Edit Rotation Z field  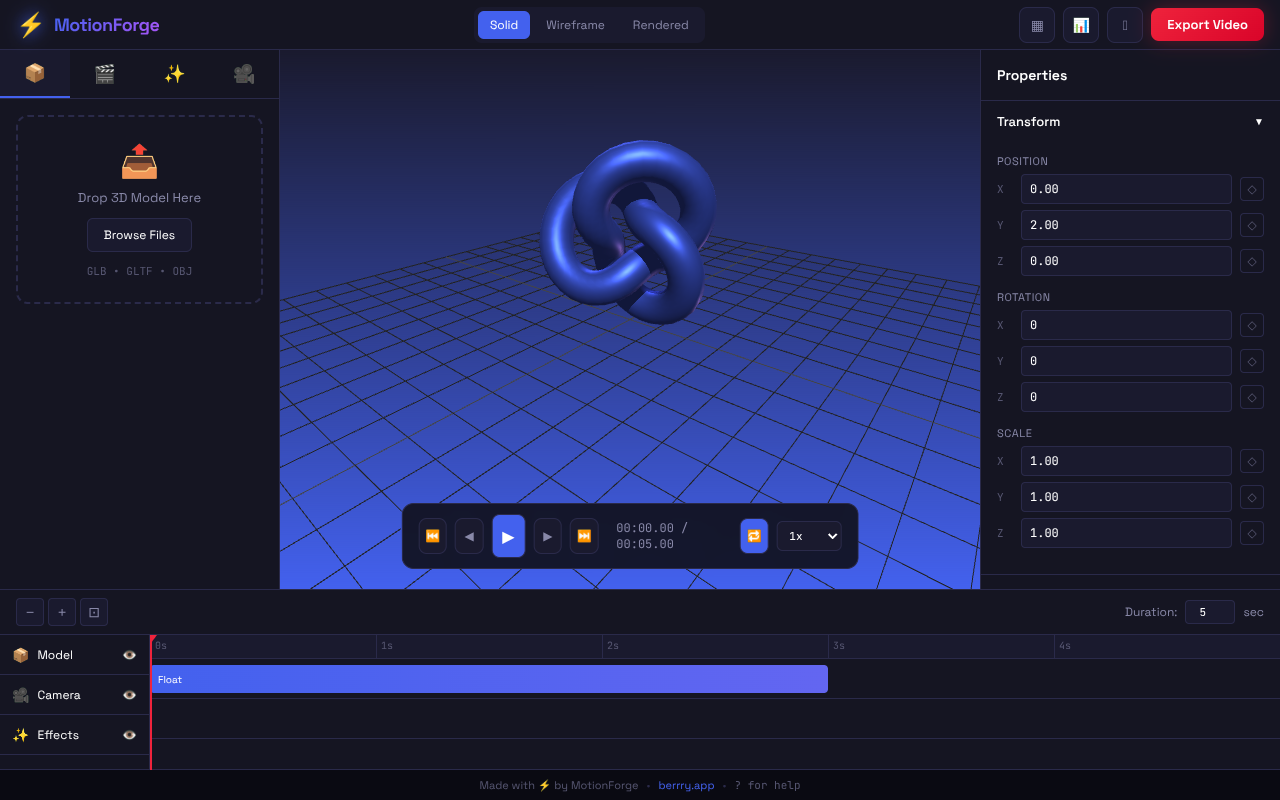point(1126,397)
